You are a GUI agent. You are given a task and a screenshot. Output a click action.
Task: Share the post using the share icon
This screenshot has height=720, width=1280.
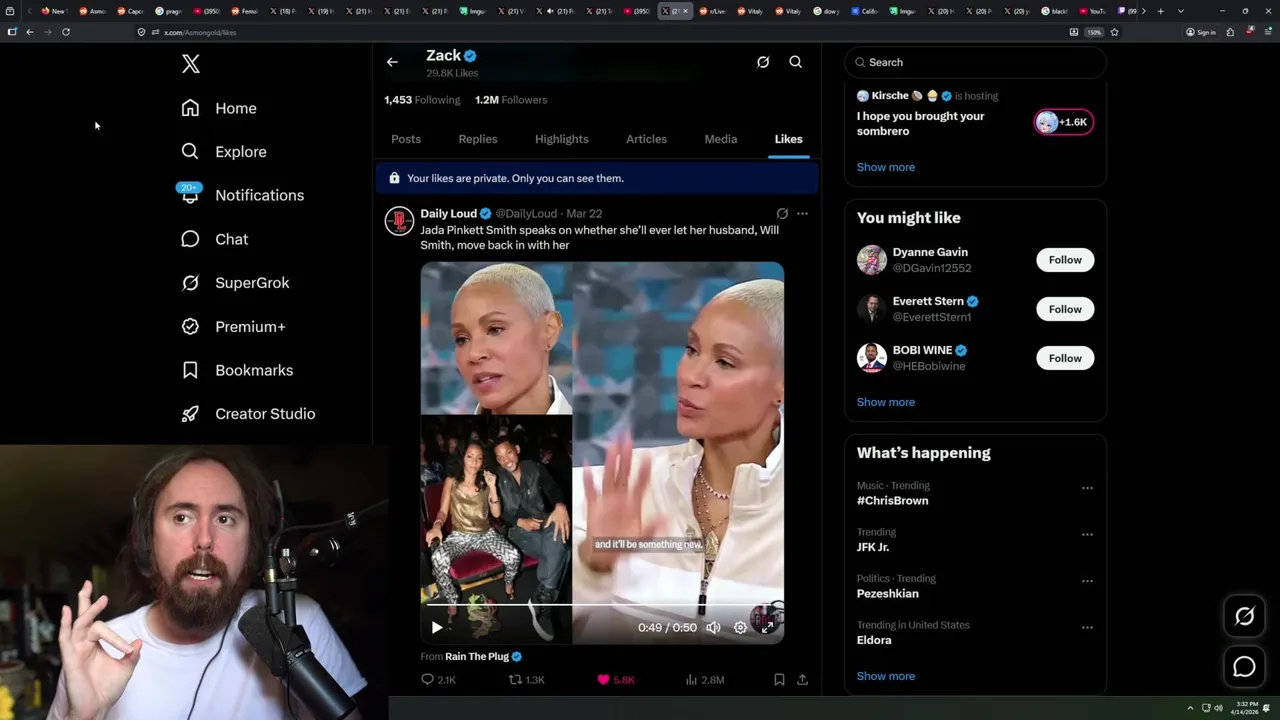coord(802,679)
